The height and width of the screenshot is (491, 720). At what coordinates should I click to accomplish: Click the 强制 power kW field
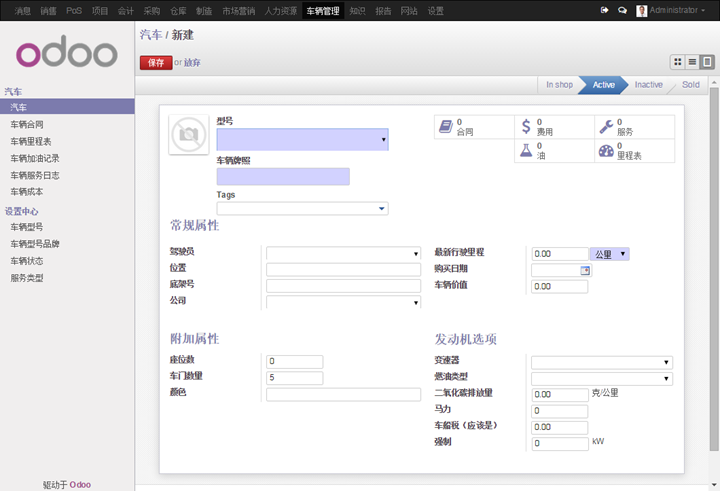click(560, 444)
